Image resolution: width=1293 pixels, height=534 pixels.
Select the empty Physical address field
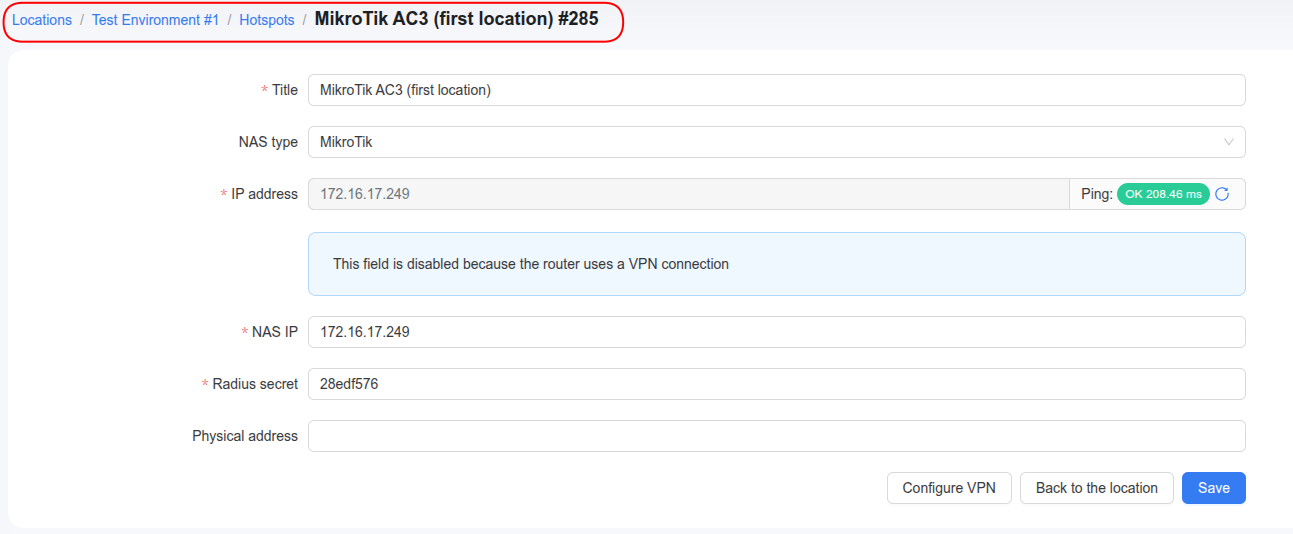pyautogui.click(x=776, y=436)
